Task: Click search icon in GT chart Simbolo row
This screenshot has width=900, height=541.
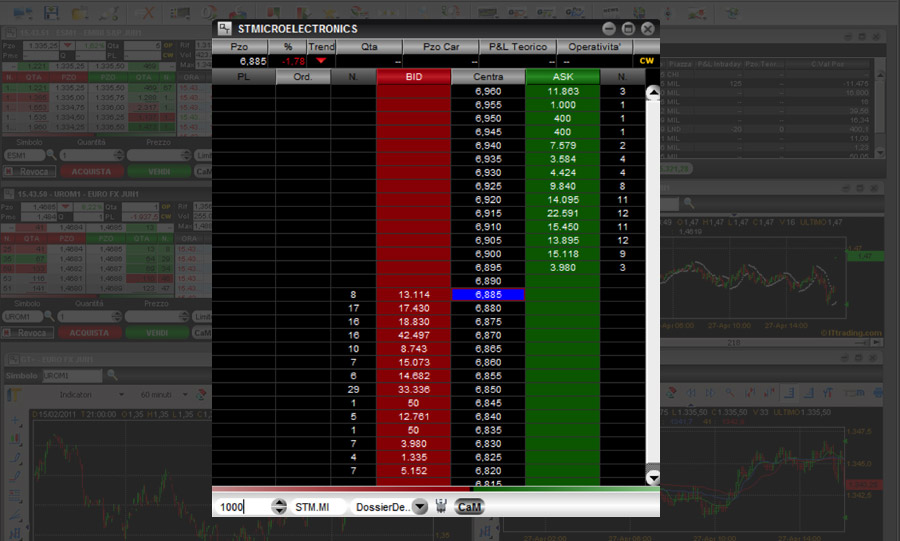Action: (112, 375)
